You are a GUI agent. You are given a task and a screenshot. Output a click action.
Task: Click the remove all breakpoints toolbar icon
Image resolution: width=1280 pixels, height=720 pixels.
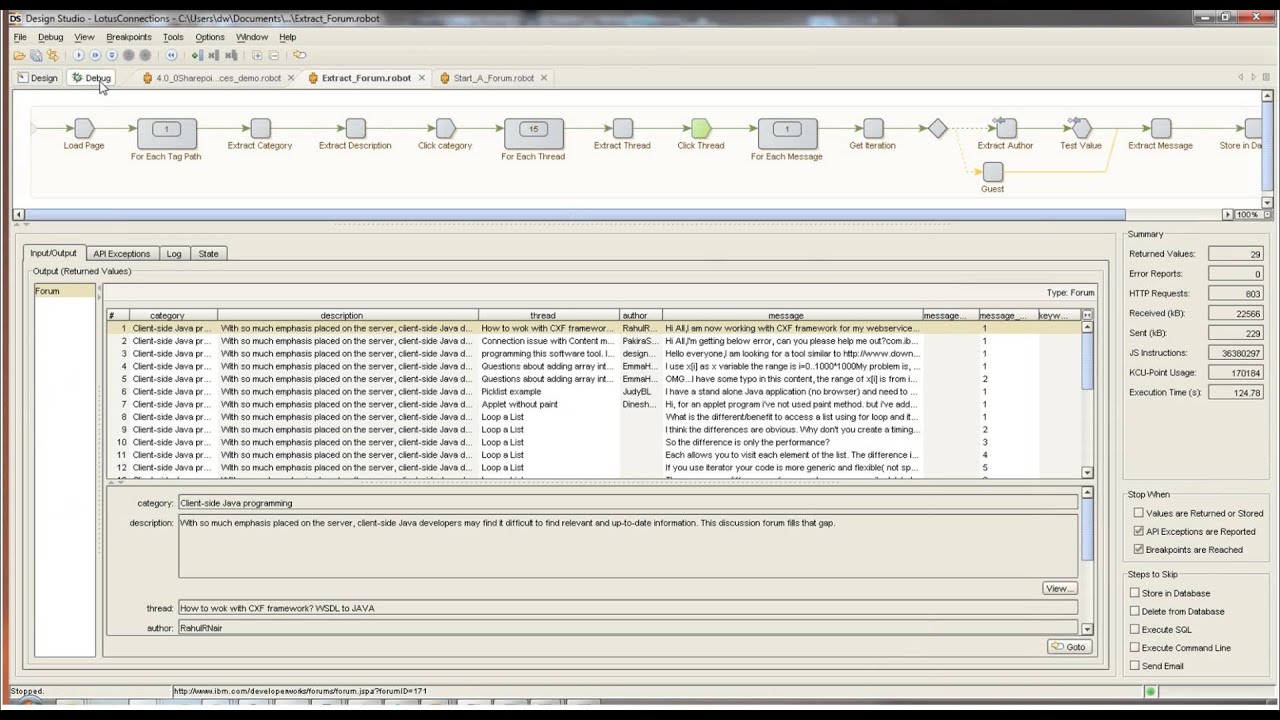click(231, 55)
